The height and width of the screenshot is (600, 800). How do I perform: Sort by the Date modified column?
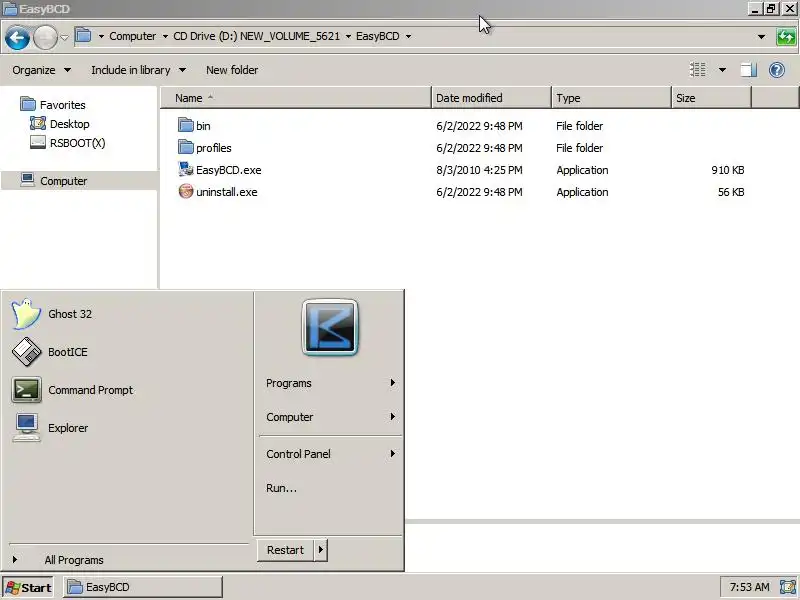pos(491,98)
